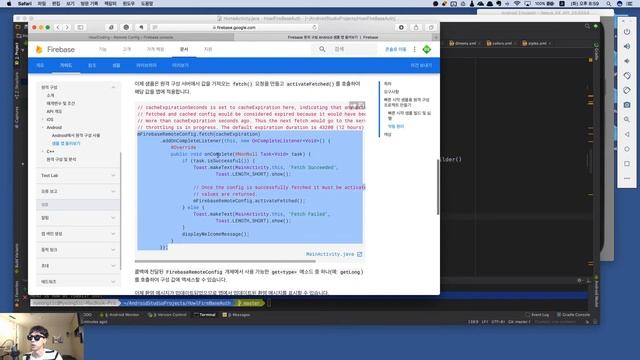Open the underlined docs tab in Firebase header

click(x=184, y=49)
